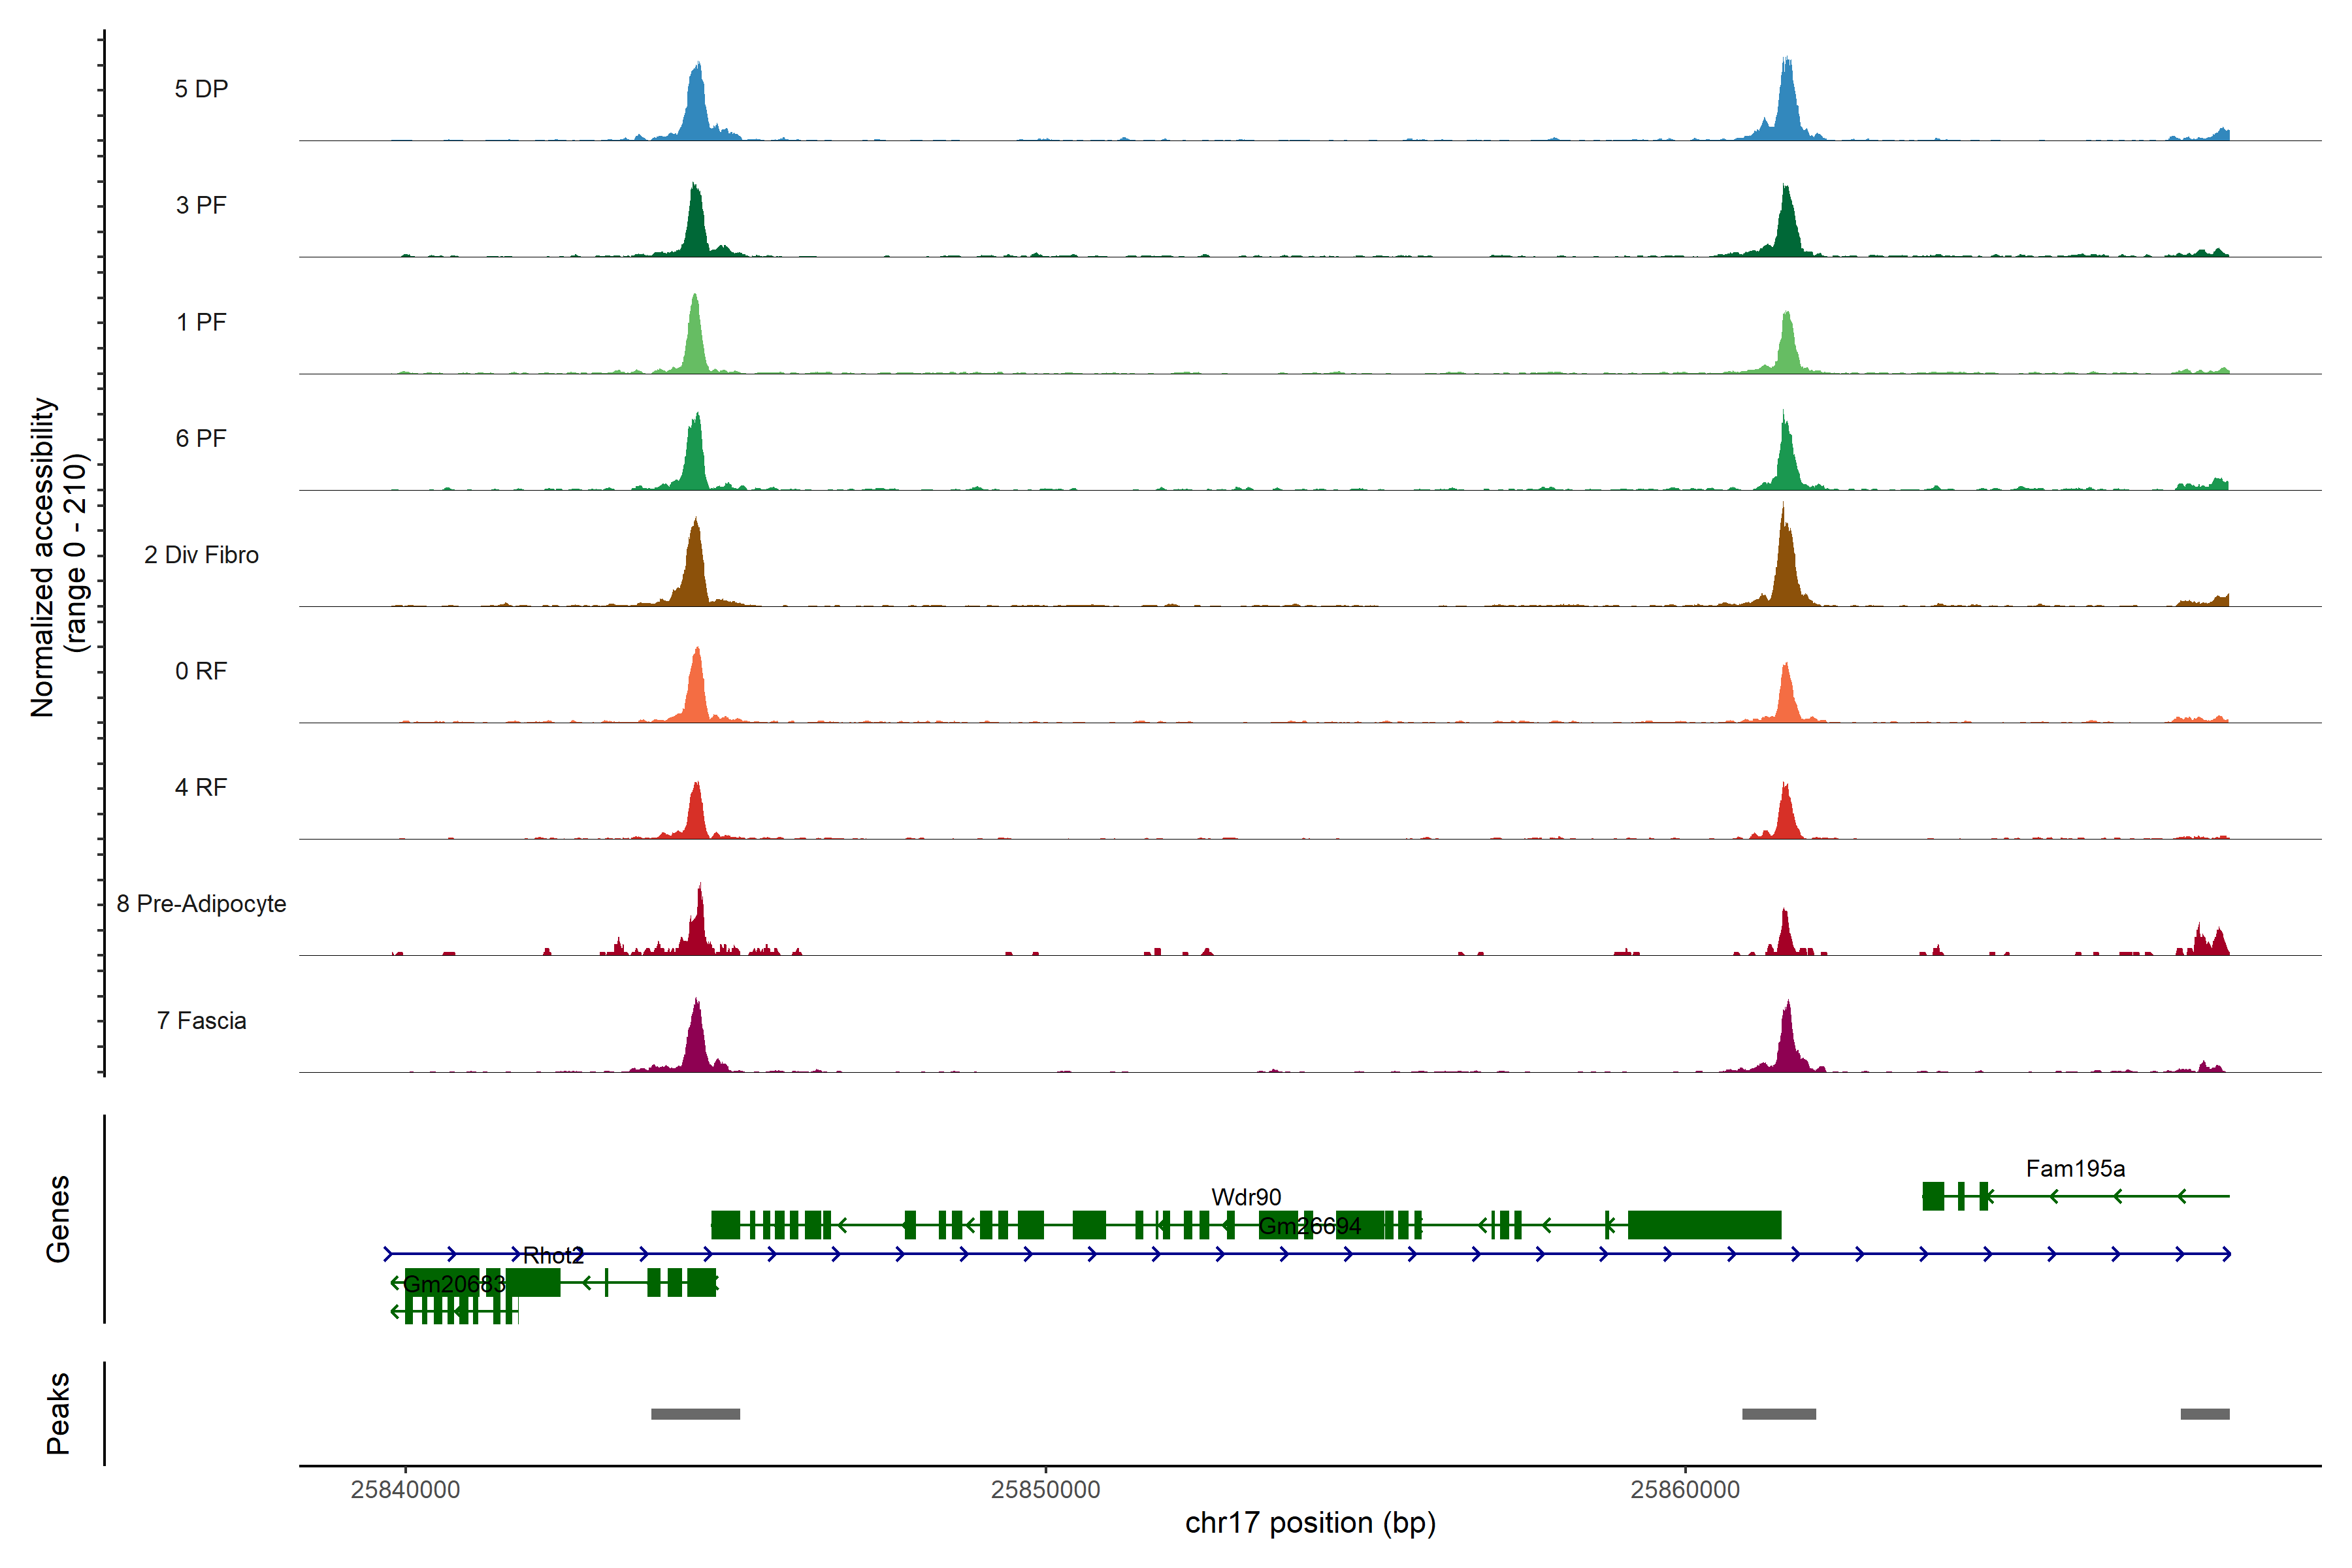2352x1568 pixels.
Task: Click the 7 Fascia track label
Action: 201,1020
